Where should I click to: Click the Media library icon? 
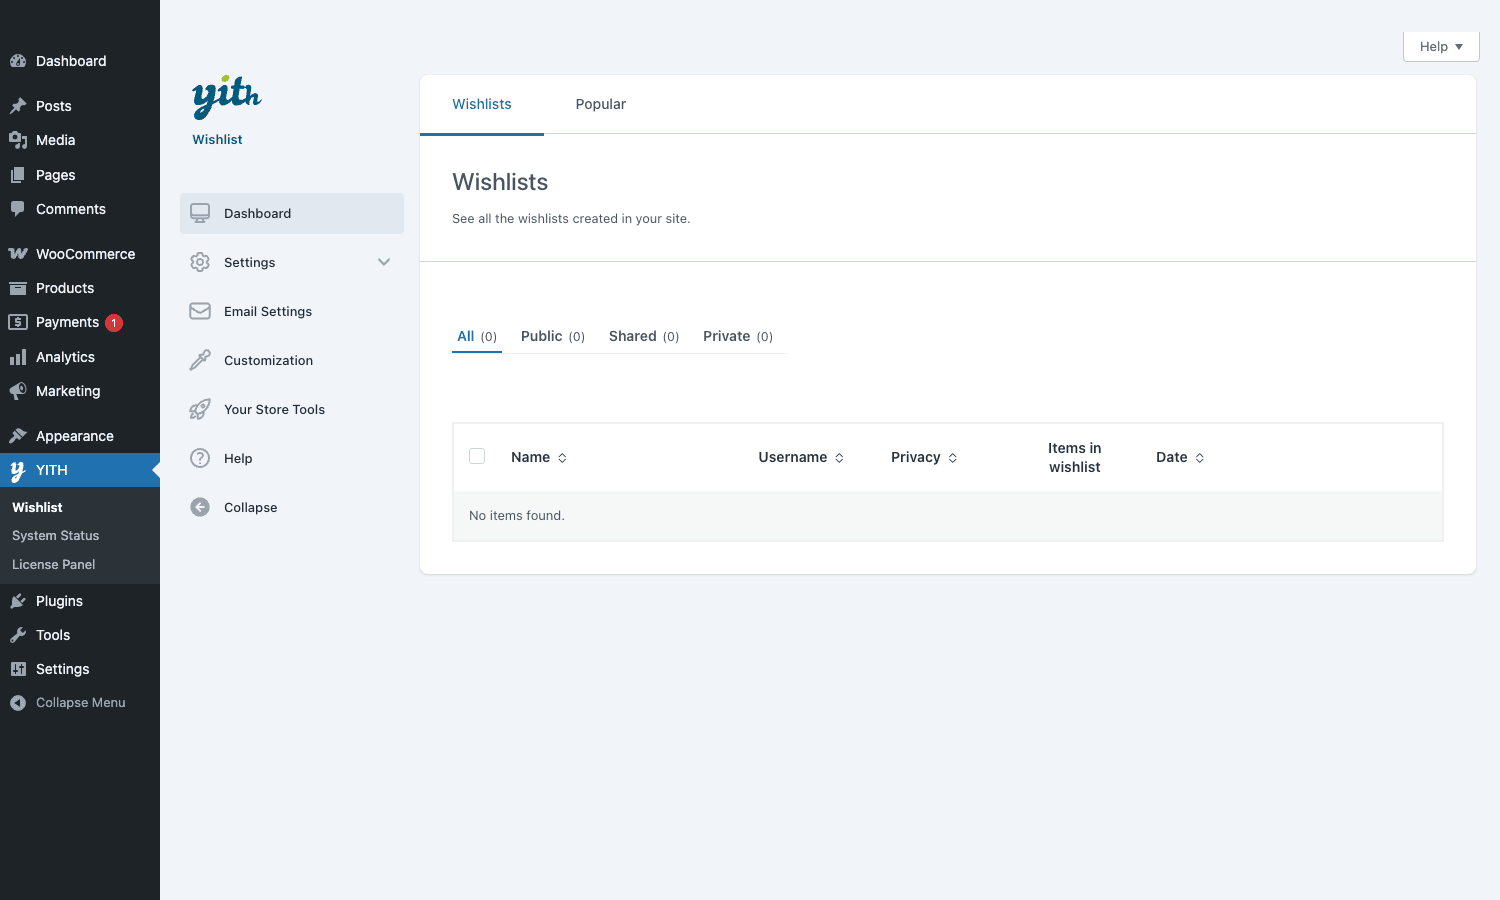point(18,140)
